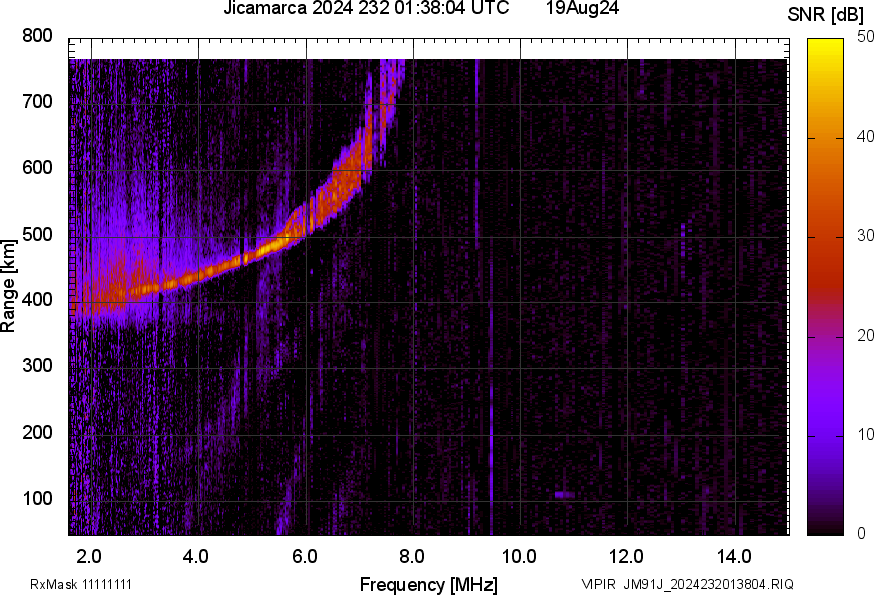Viewport: 874px width, 595px height.
Task: Click the 'Frequency [MHz]' axis label
Action: [429, 584]
